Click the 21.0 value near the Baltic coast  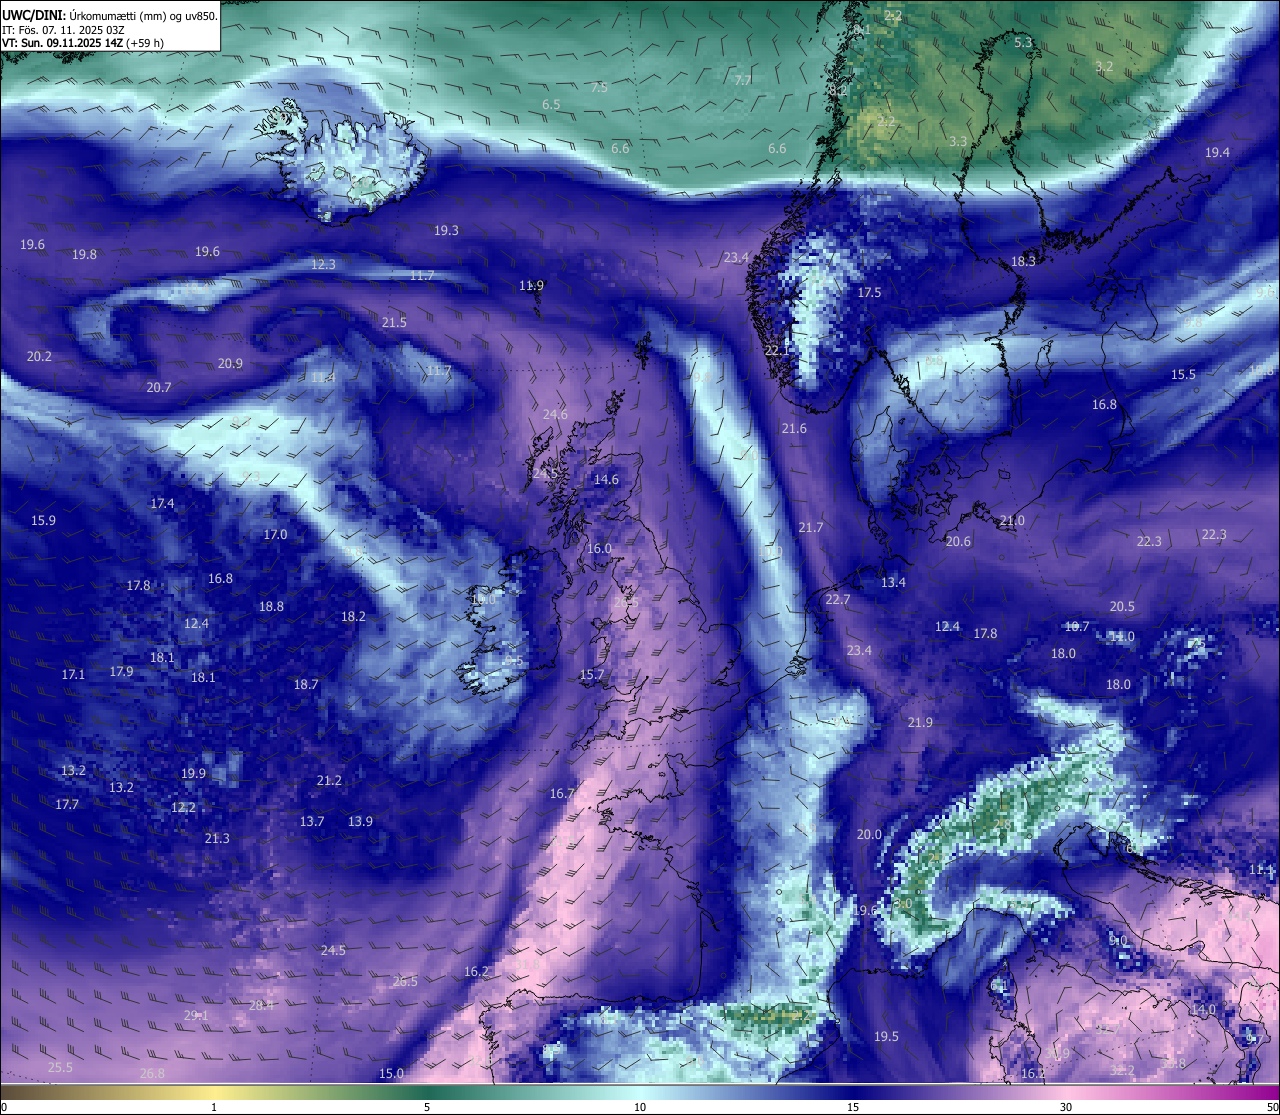tap(1012, 520)
